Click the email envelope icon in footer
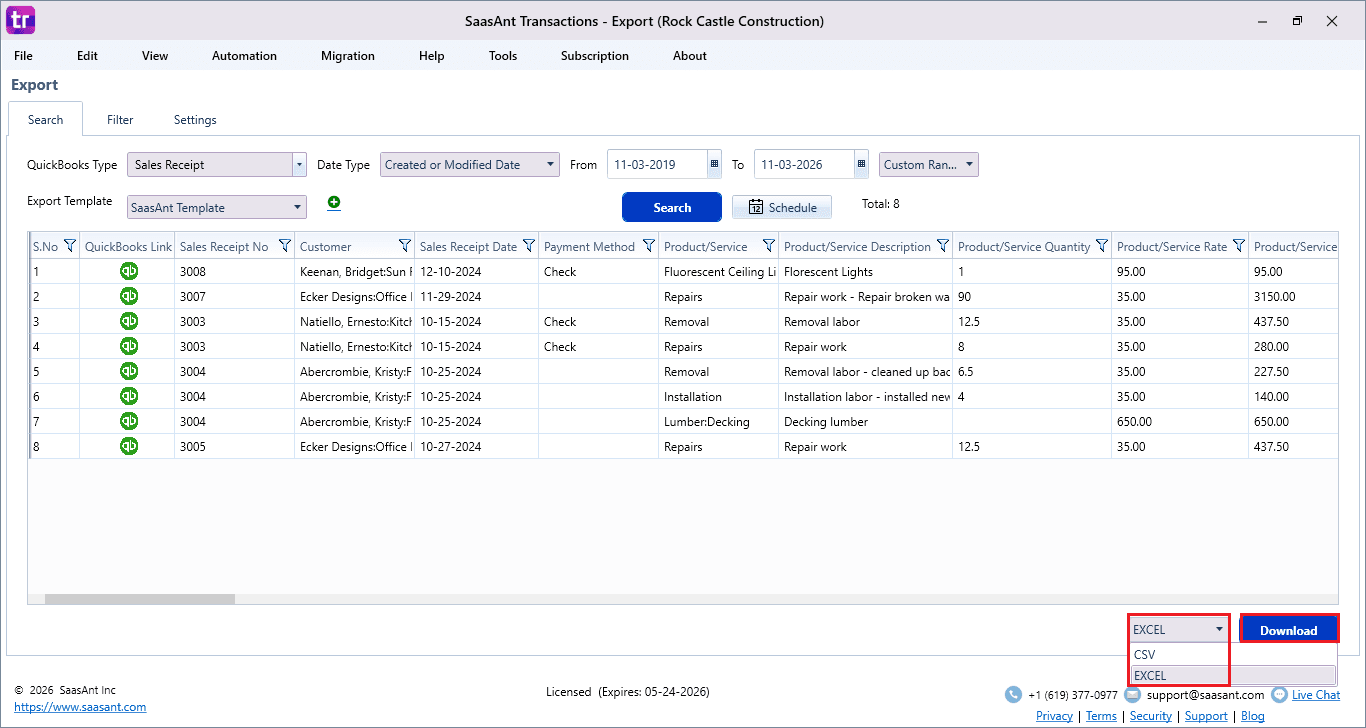Screen dimensions: 1366x728 pos(1133,695)
